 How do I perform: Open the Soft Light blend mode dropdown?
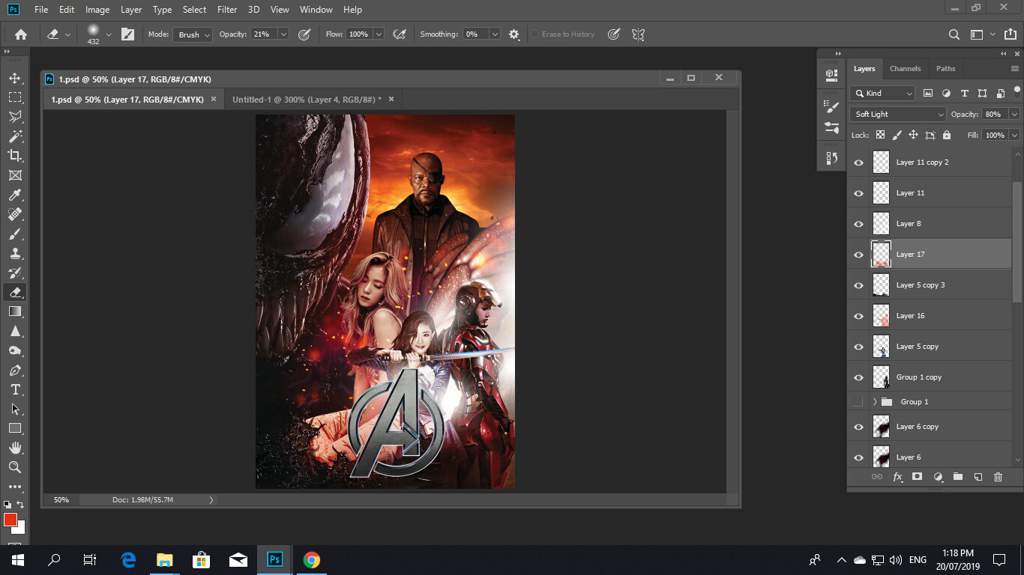click(x=898, y=114)
